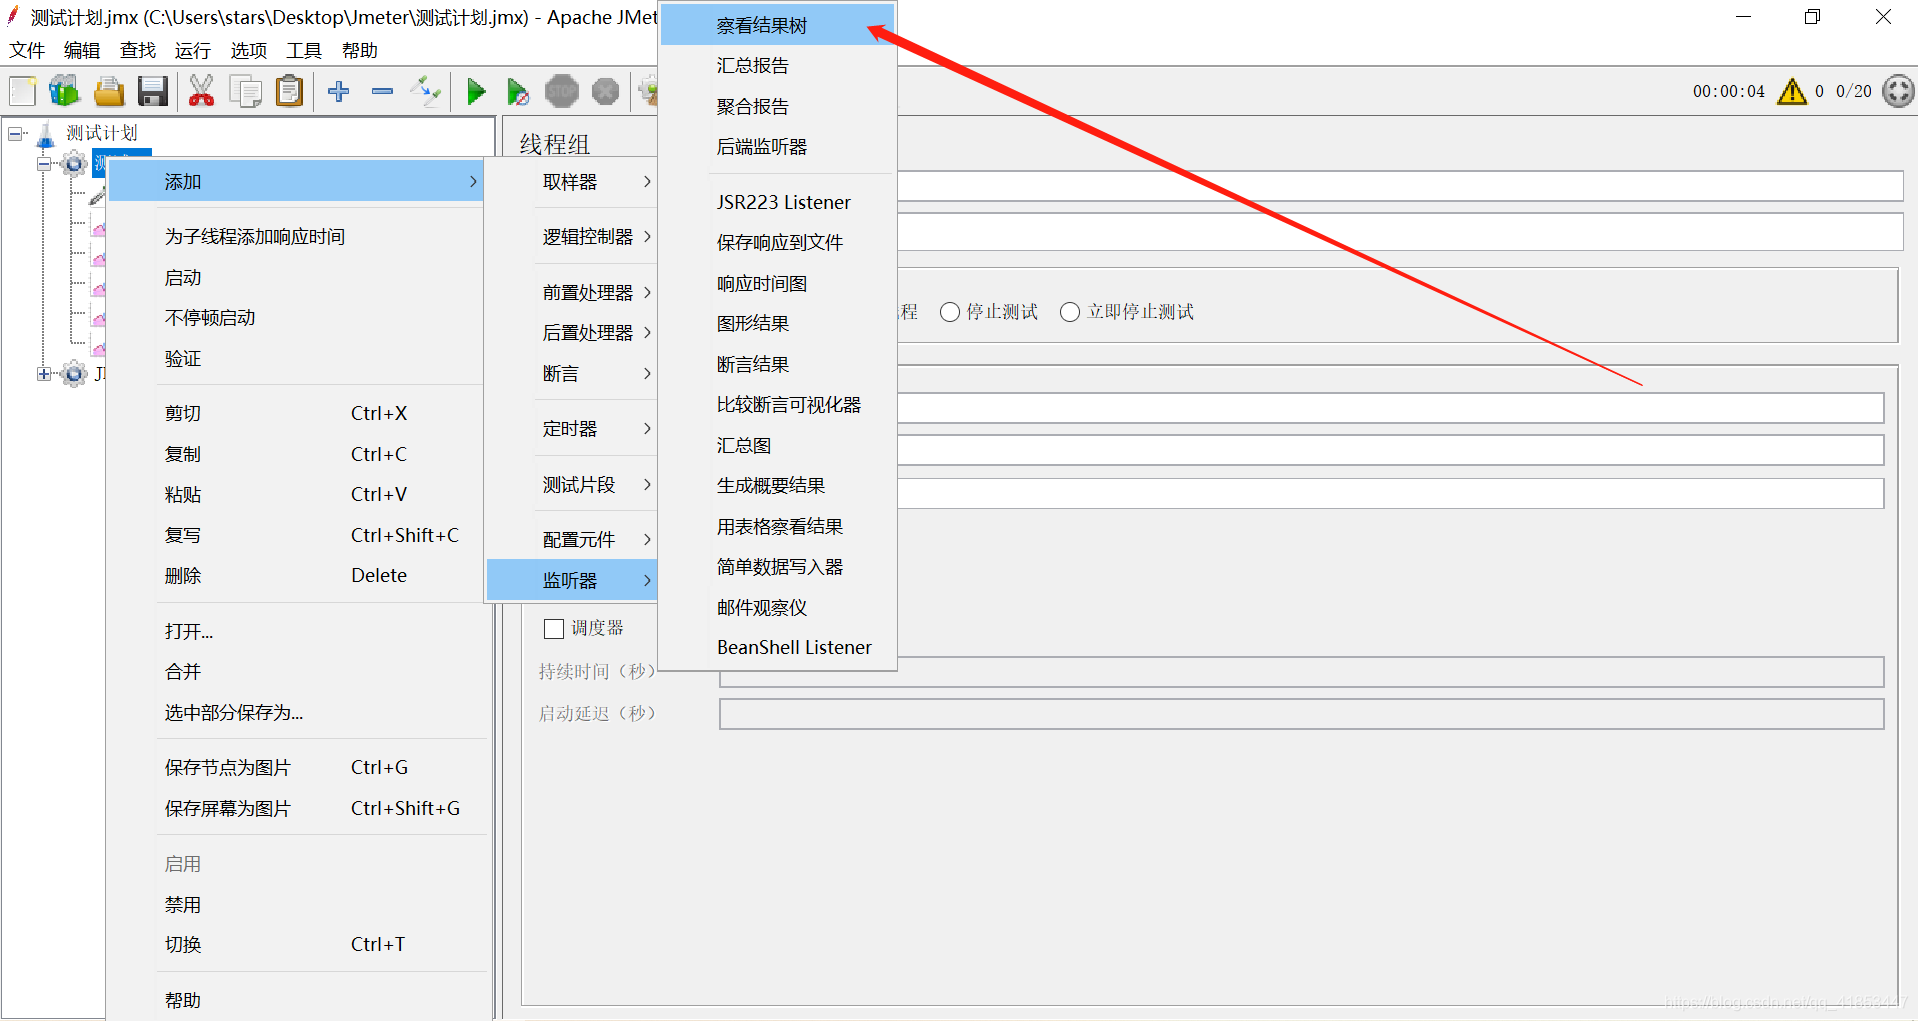The width and height of the screenshot is (1918, 1021).
Task: Start the test with green play icon
Action: (x=476, y=92)
